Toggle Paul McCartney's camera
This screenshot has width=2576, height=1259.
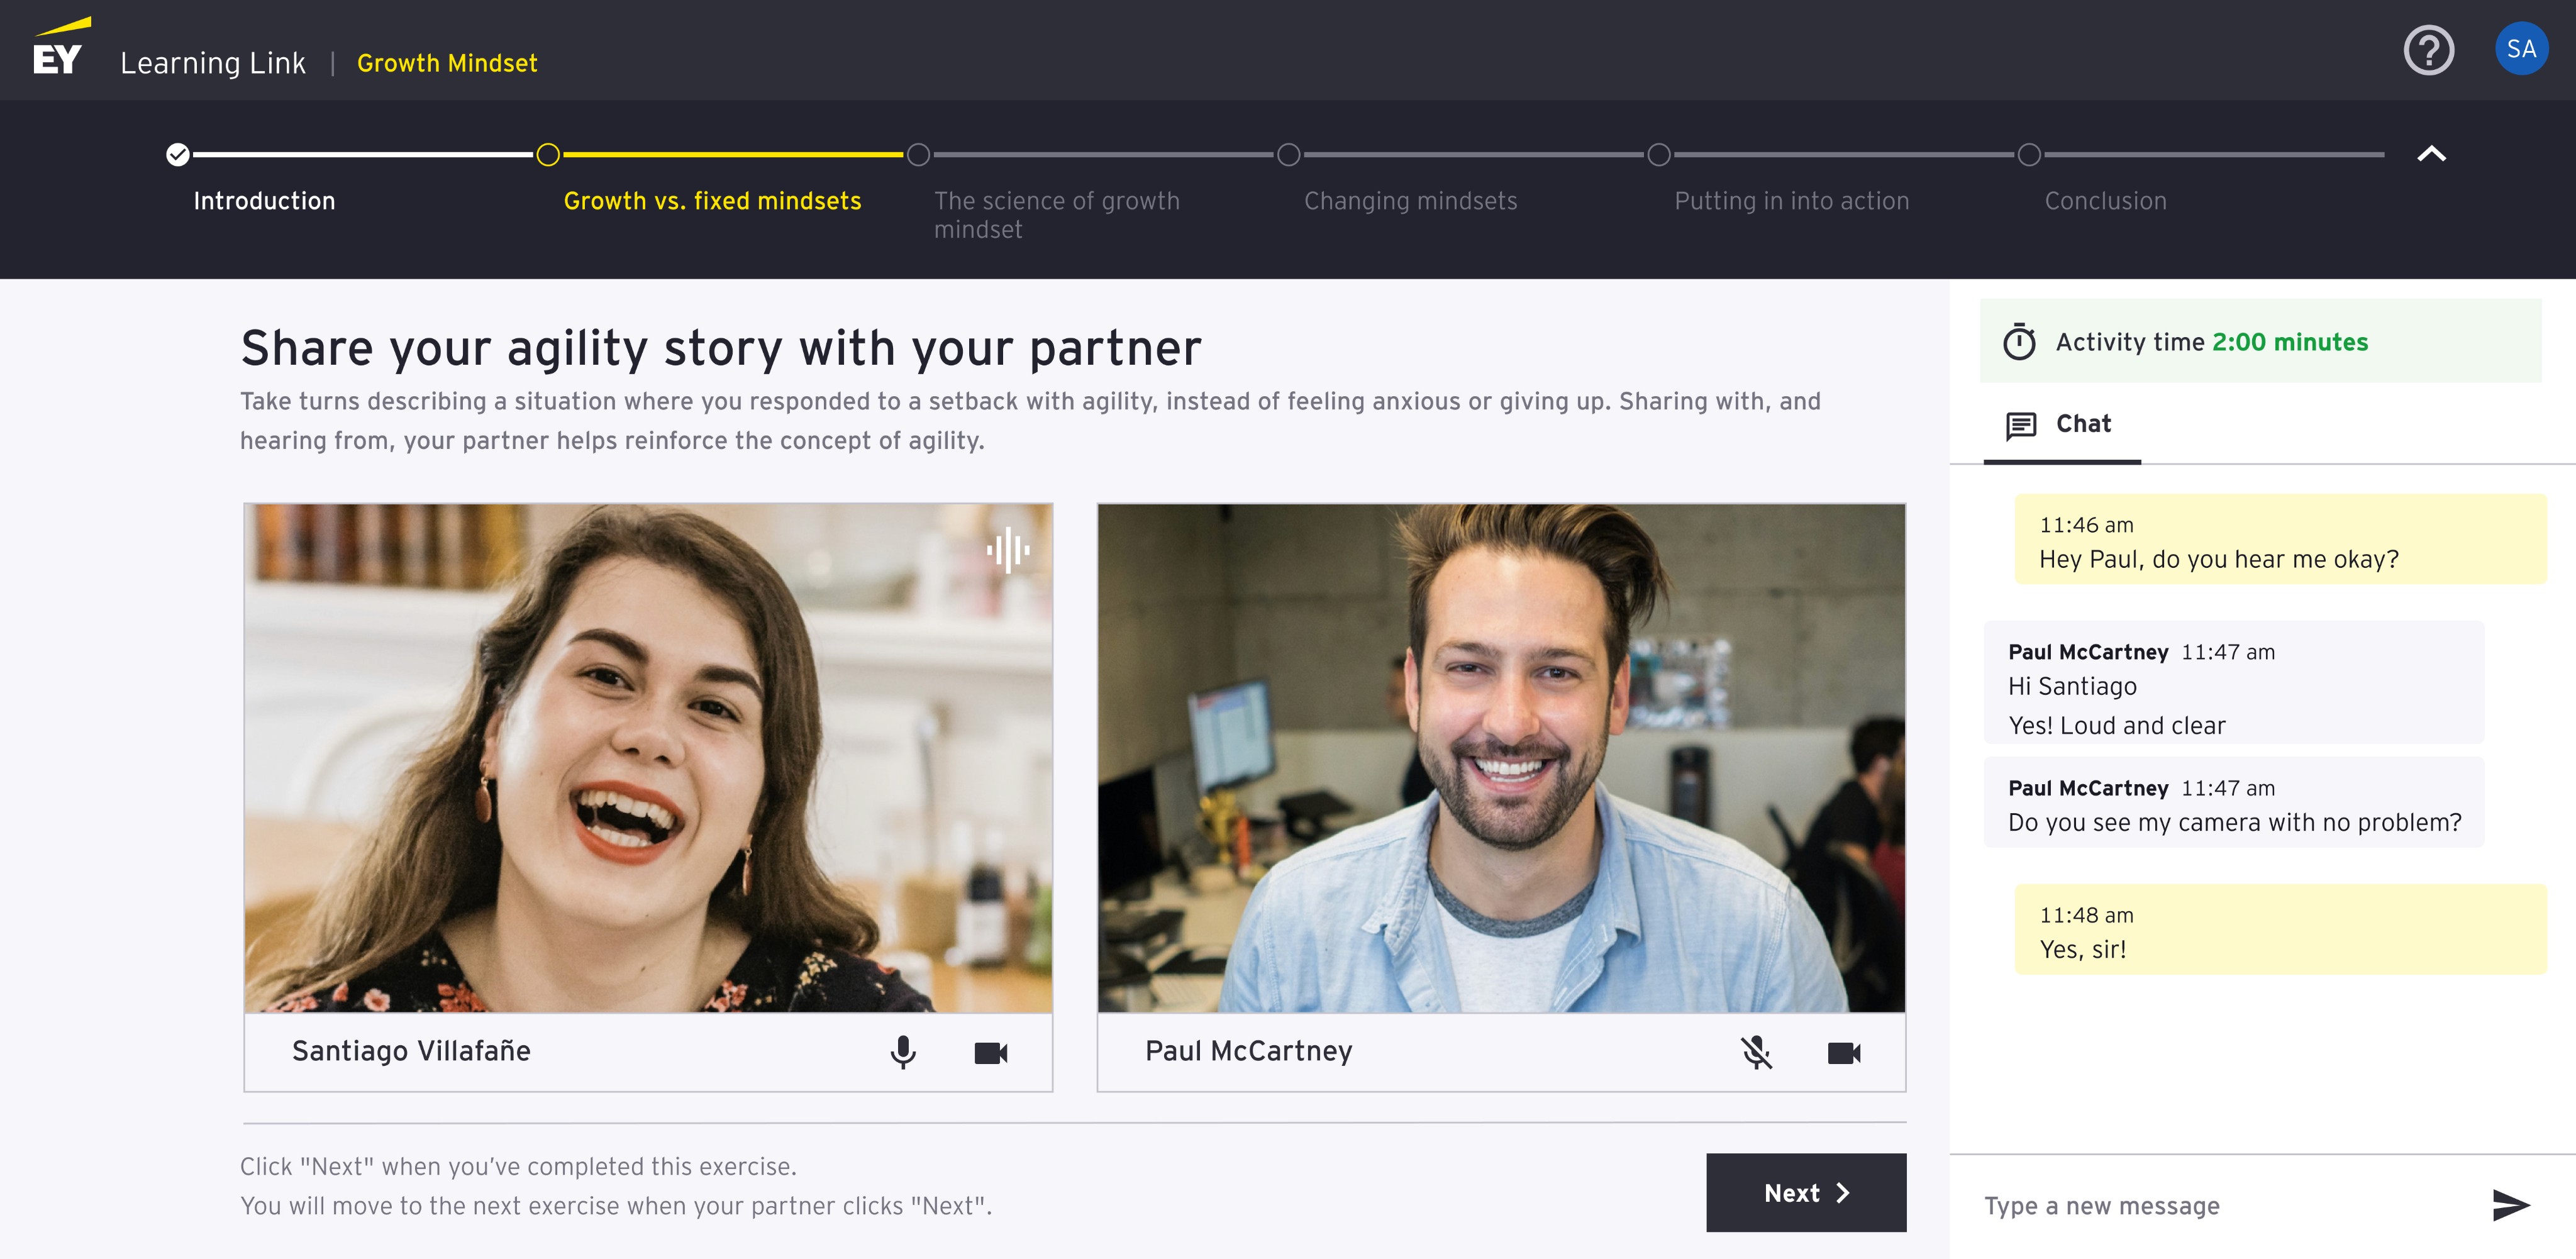click(1843, 1052)
